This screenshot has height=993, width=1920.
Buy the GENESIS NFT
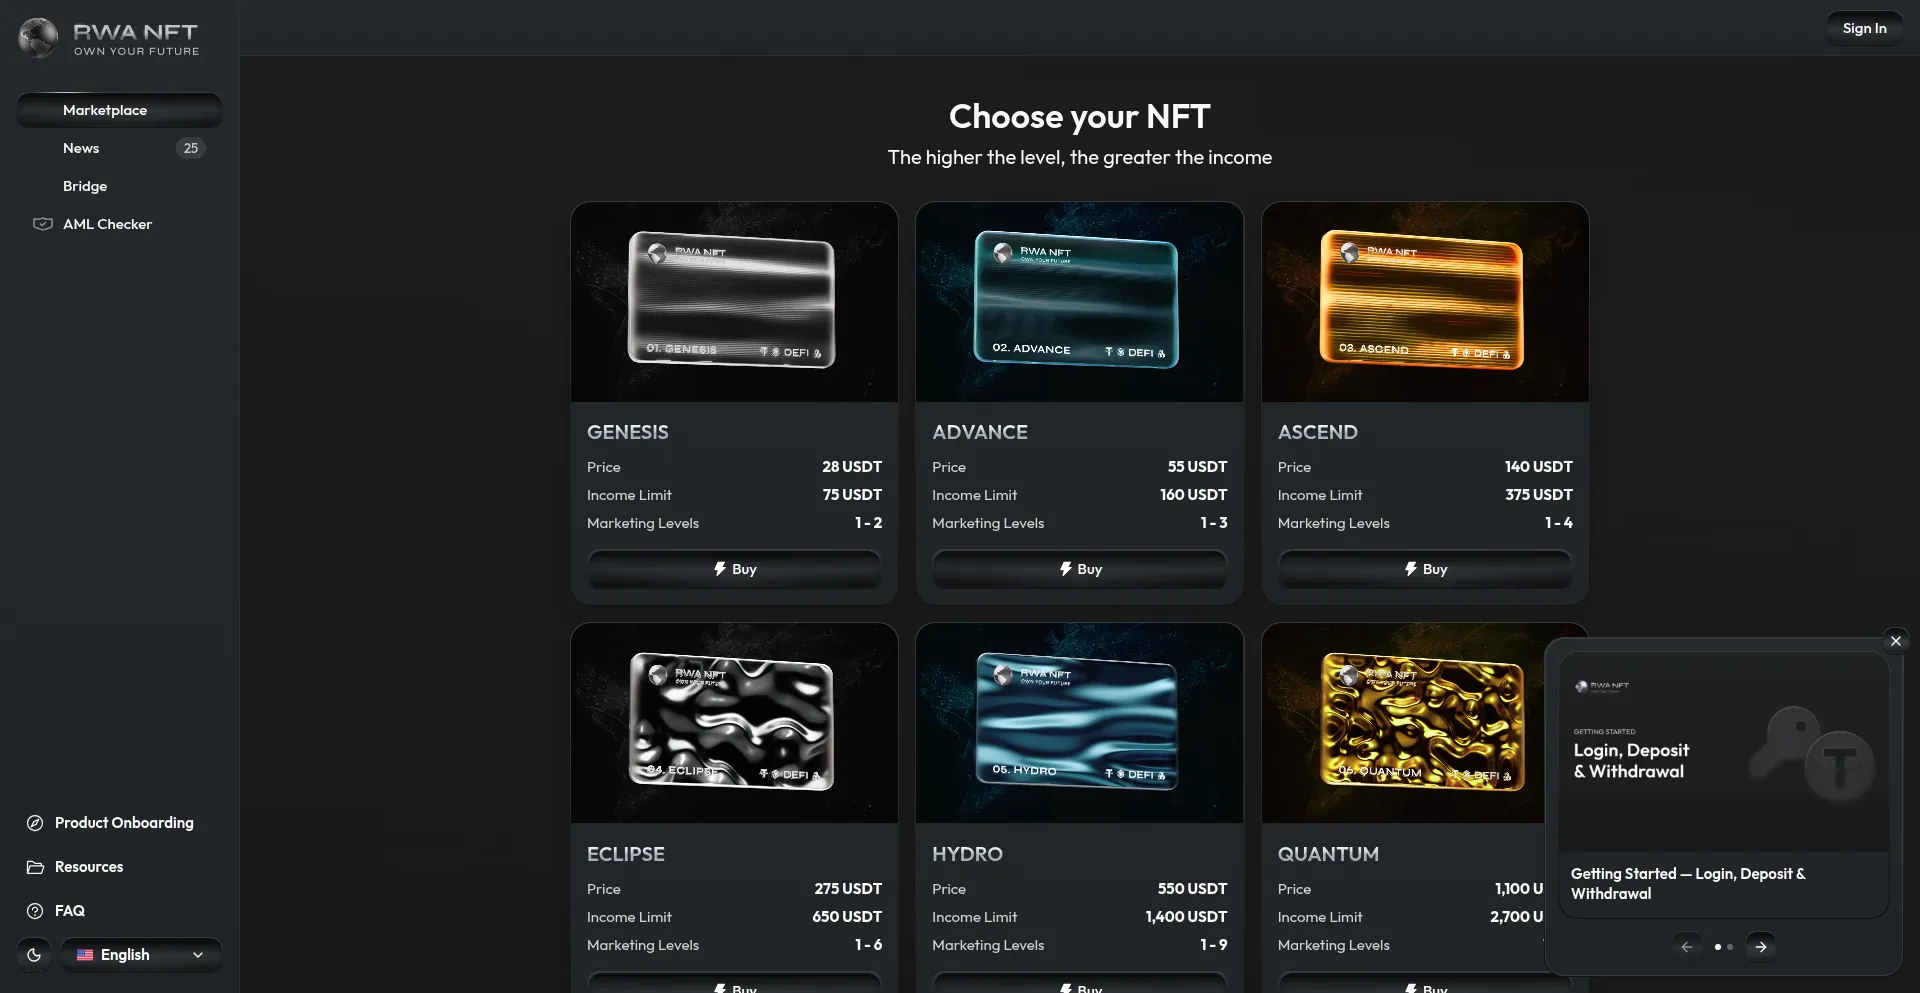734,569
